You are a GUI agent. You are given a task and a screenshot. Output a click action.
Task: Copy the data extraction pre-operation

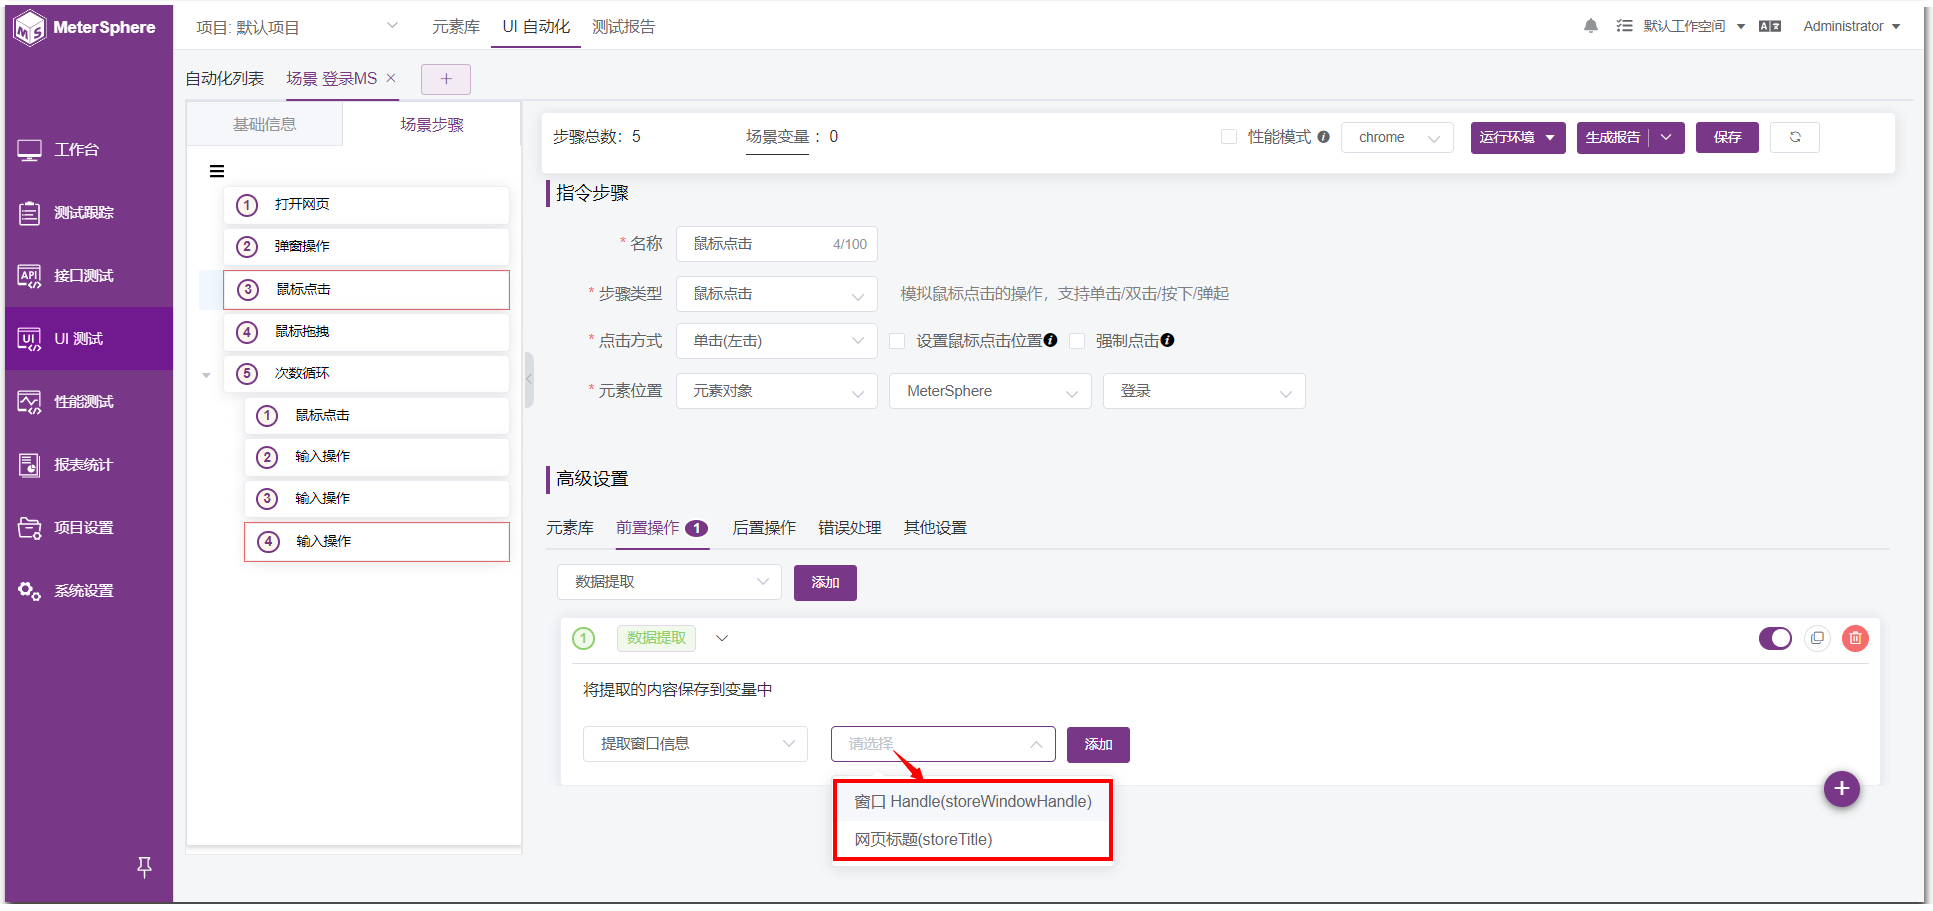[x=1817, y=638]
